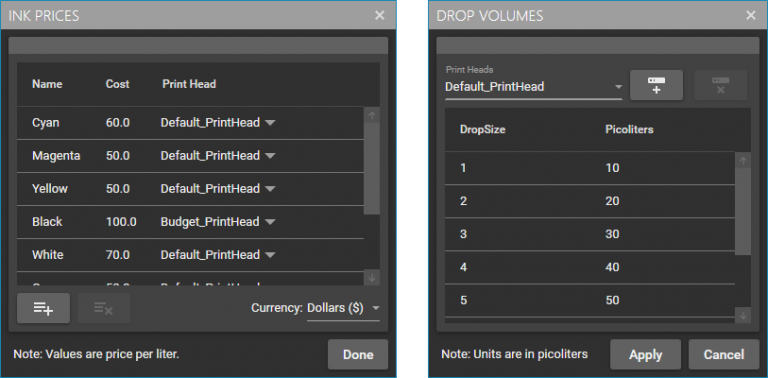Select Cyan cost value 60.0
The height and width of the screenshot is (378, 768).
point(118,123)
